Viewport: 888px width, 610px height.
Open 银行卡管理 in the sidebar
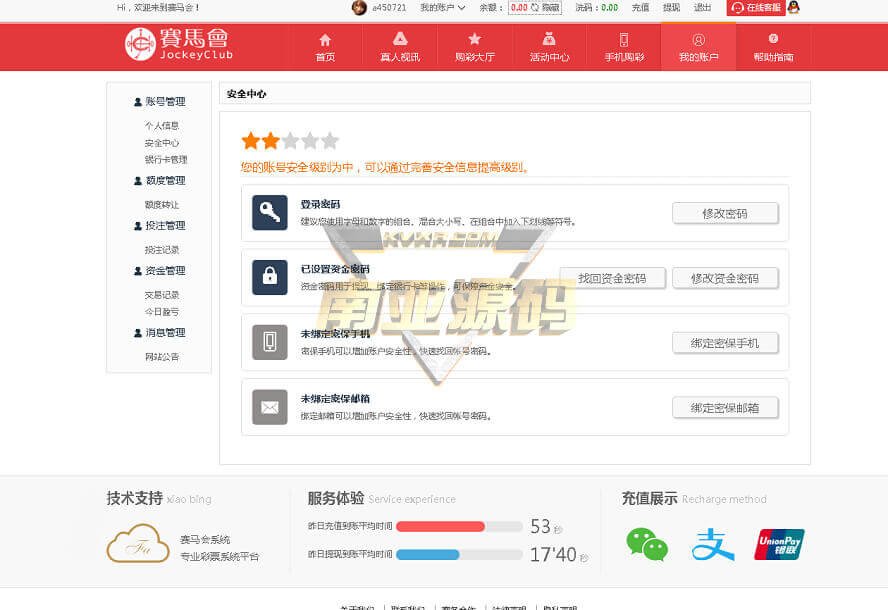[x=165, y=160]
